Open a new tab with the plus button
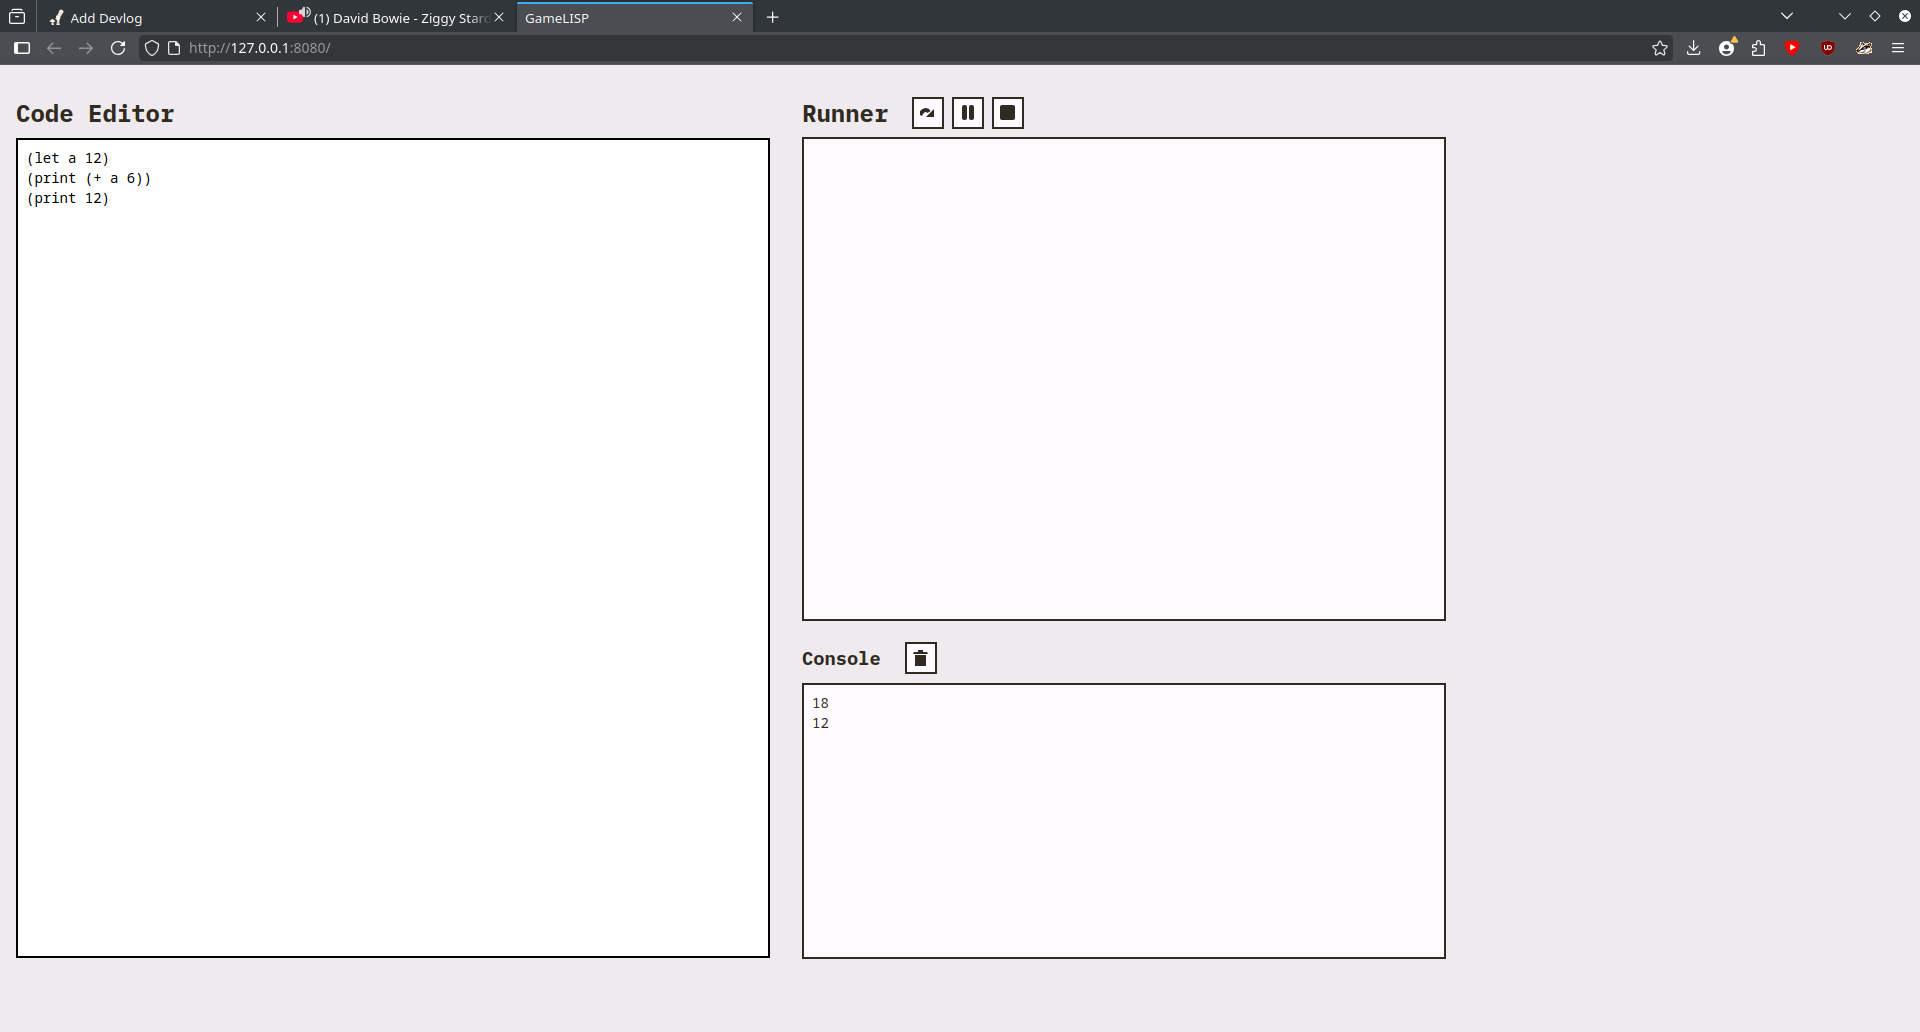The image size is (1920, 1032). pyautogui.click(x=772, y=17)
